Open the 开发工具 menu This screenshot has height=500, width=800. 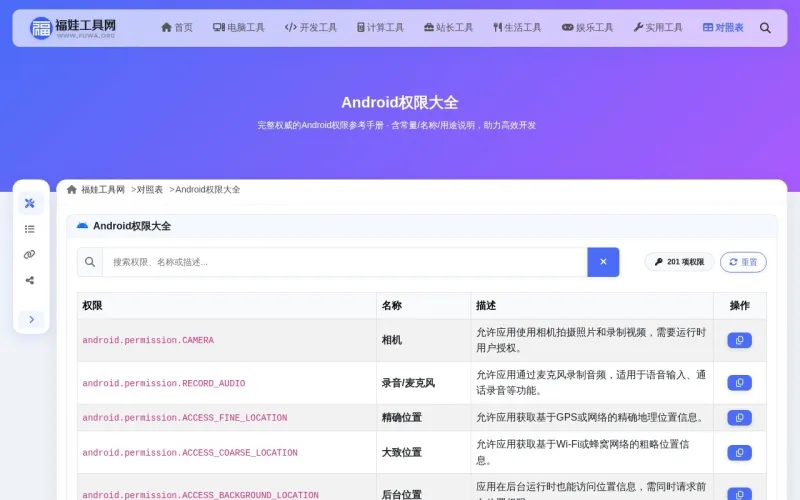(311, 28)
